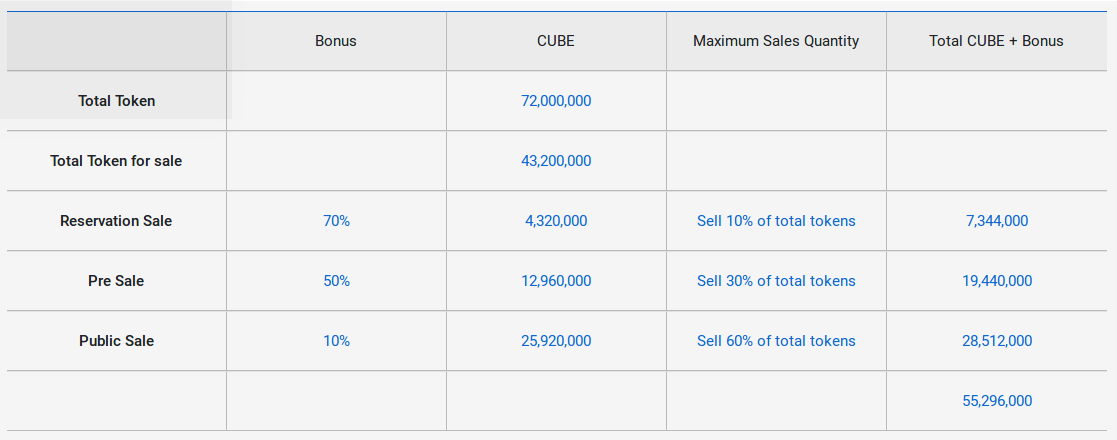Click the 4,320,000 CUBE amount

coord(556,221)
